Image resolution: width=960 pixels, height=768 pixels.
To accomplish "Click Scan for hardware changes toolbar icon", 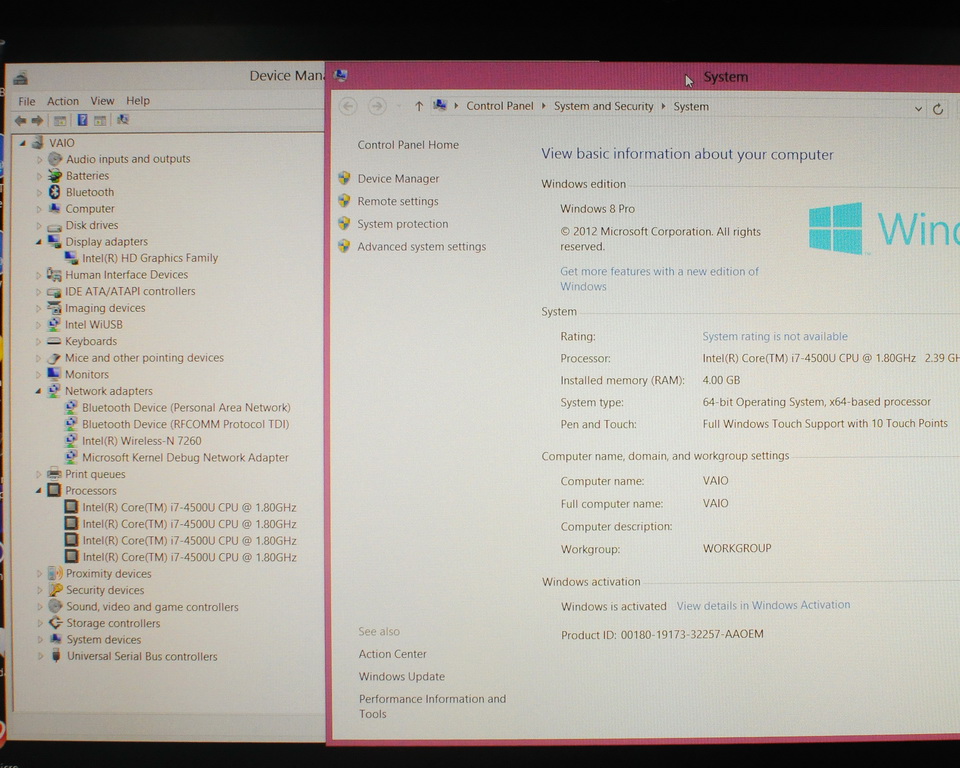I will coord(123,120).
